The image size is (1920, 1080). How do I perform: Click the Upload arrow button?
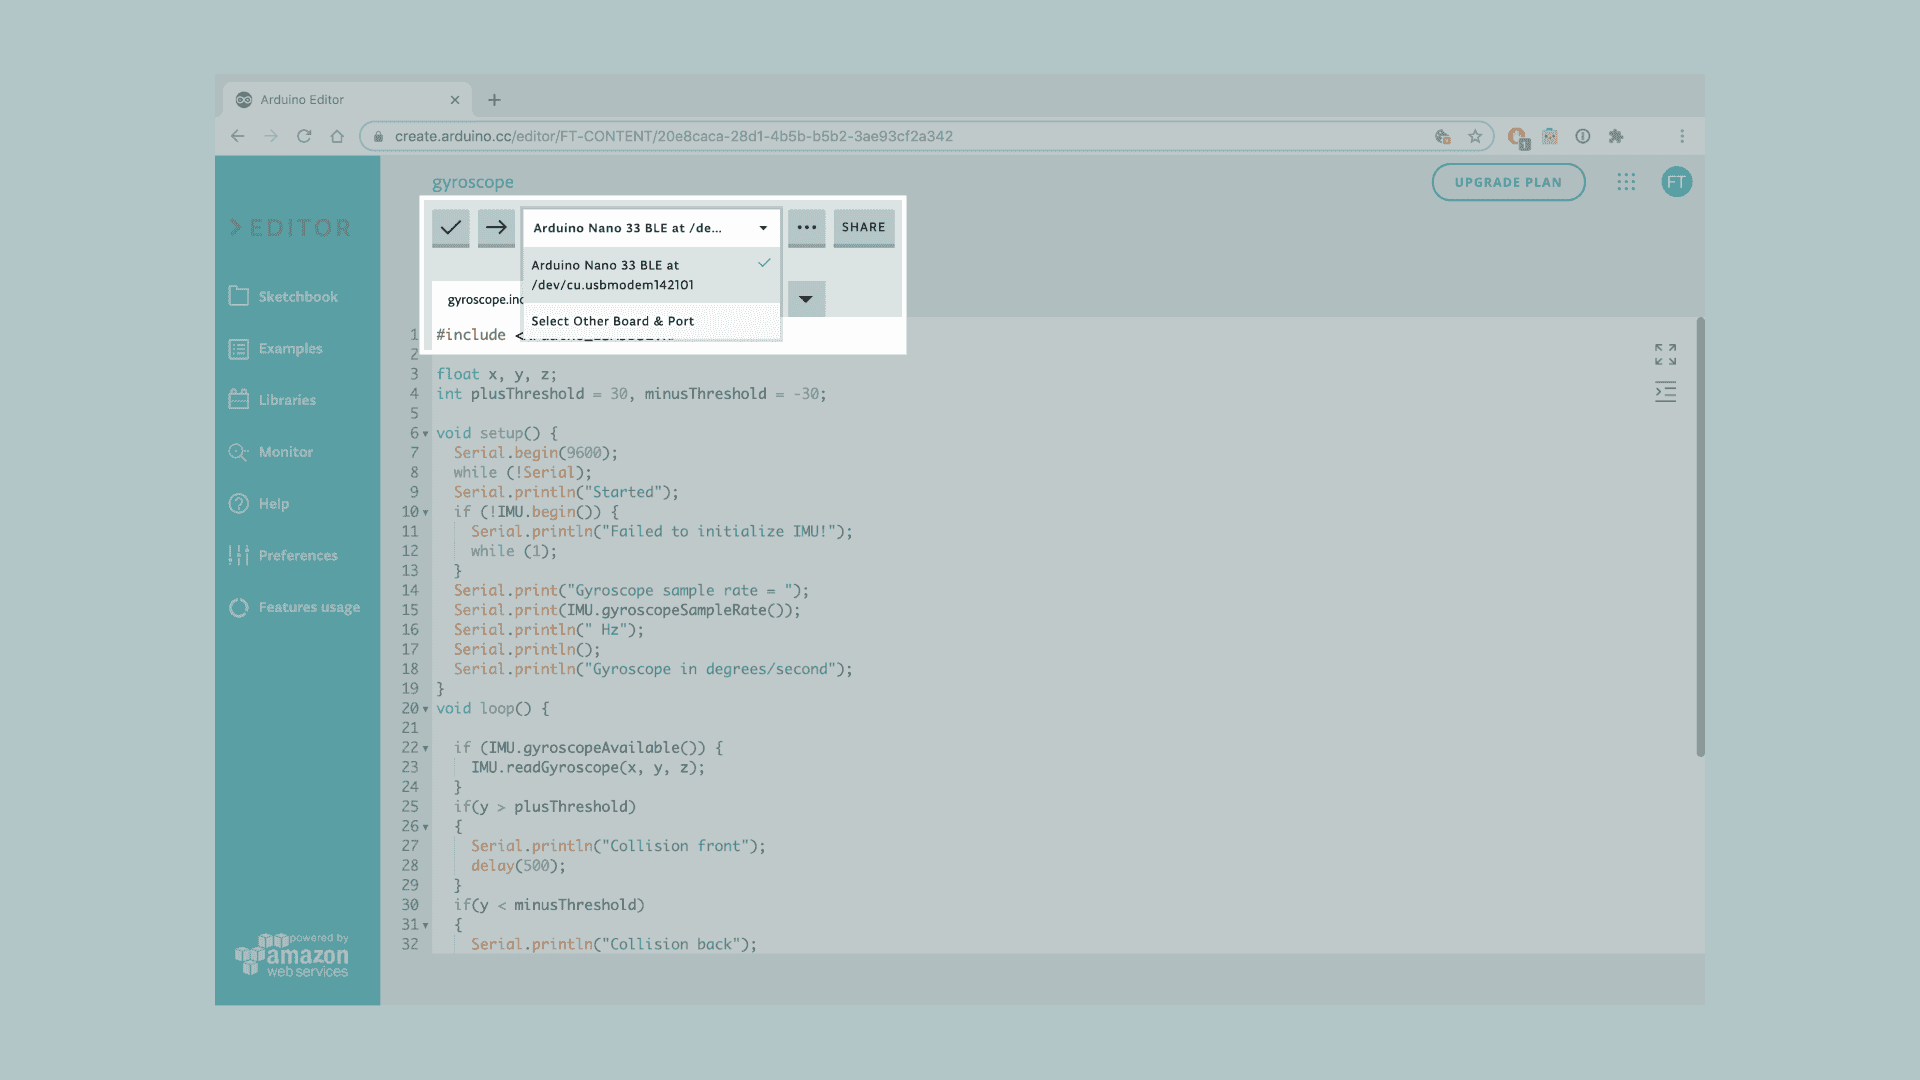coord(496,228)
